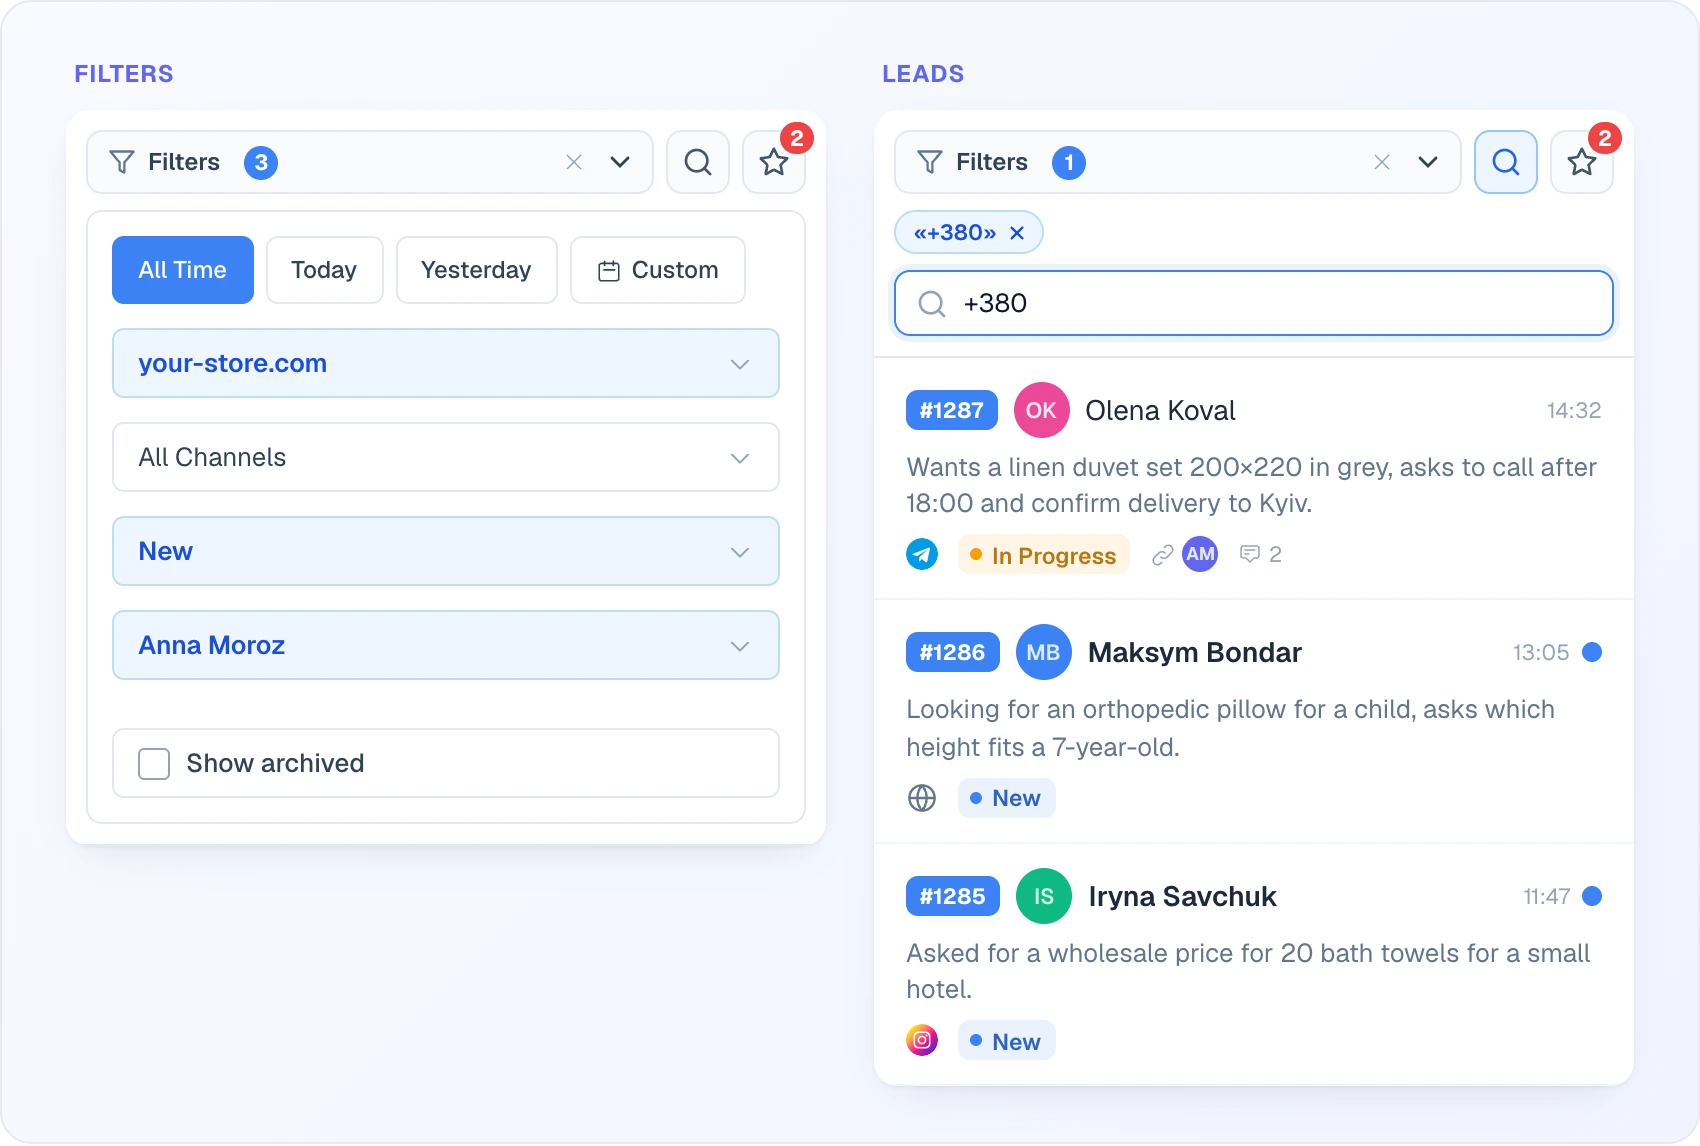1700x1146 pixels.
Task: Click lead ID badge #1286
Action: pos(953,652)
